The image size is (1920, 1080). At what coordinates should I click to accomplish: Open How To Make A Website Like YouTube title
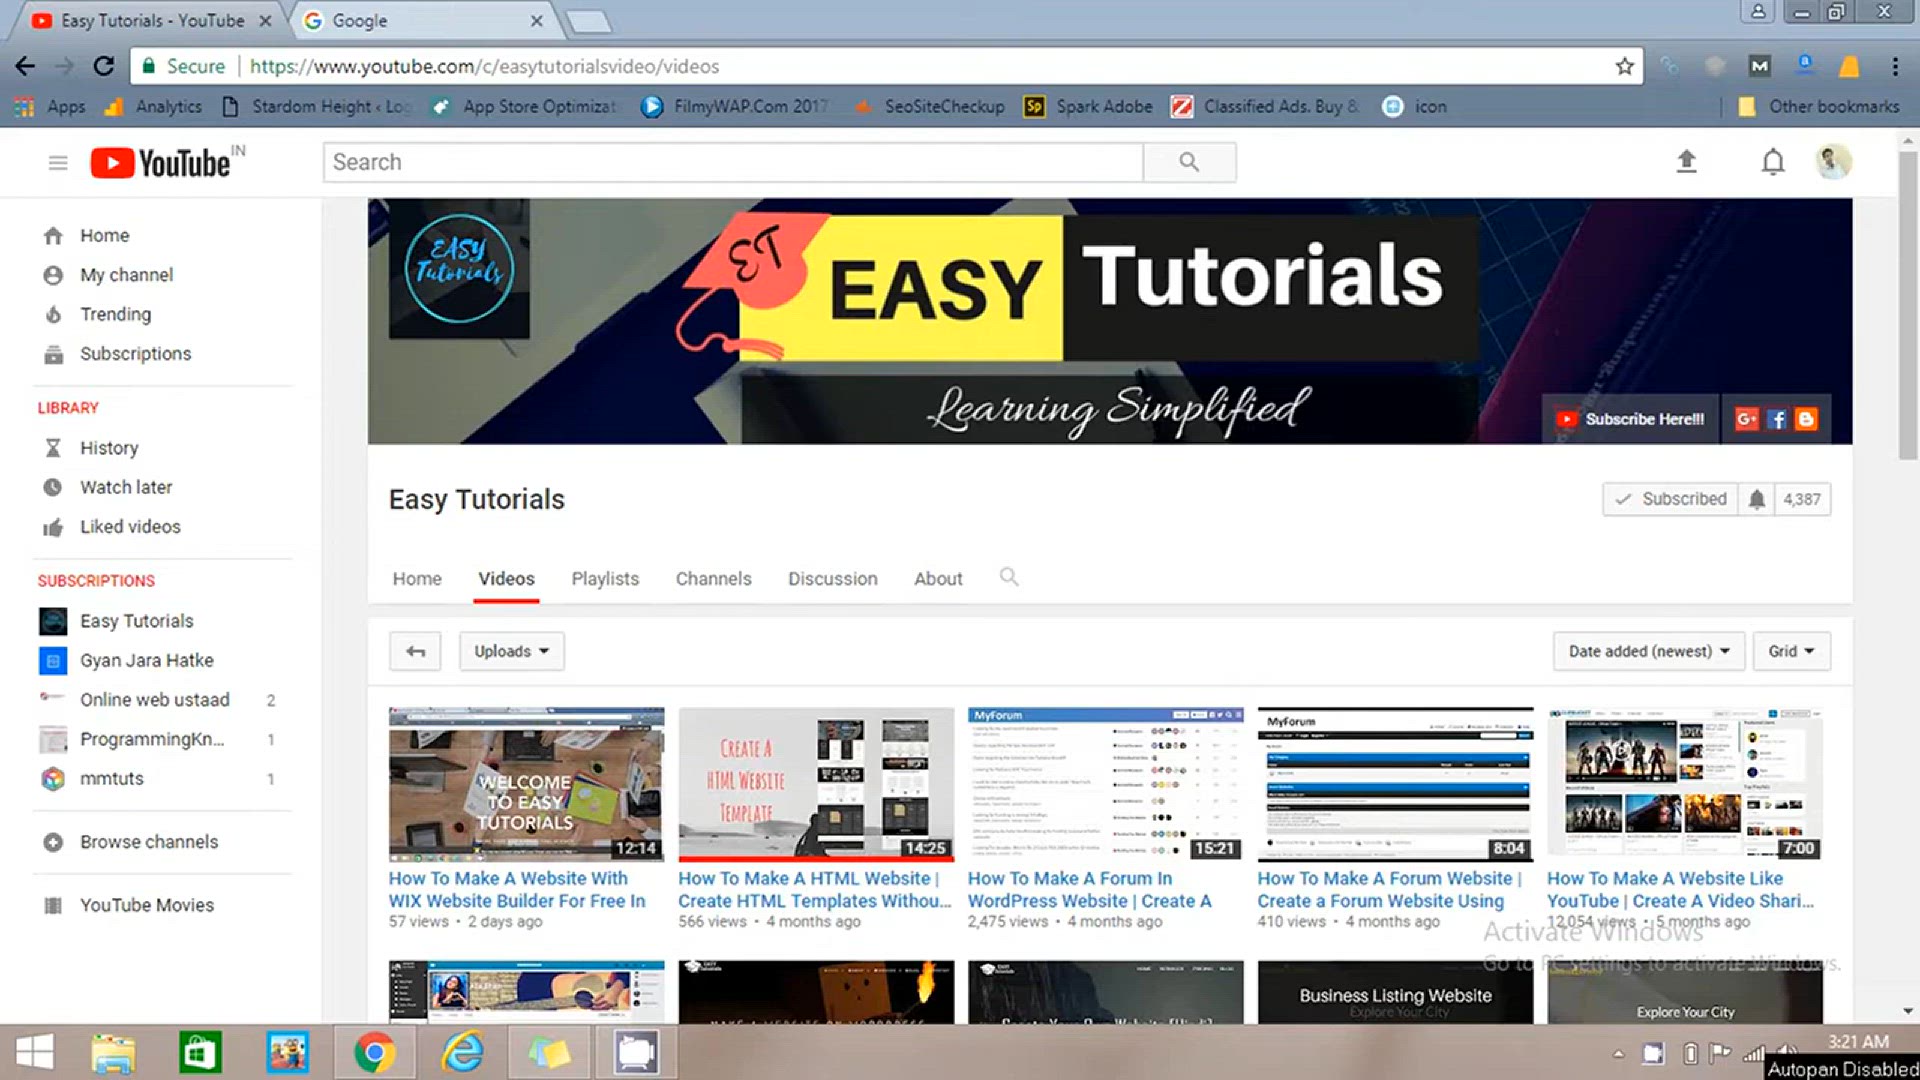[1680, 889]
